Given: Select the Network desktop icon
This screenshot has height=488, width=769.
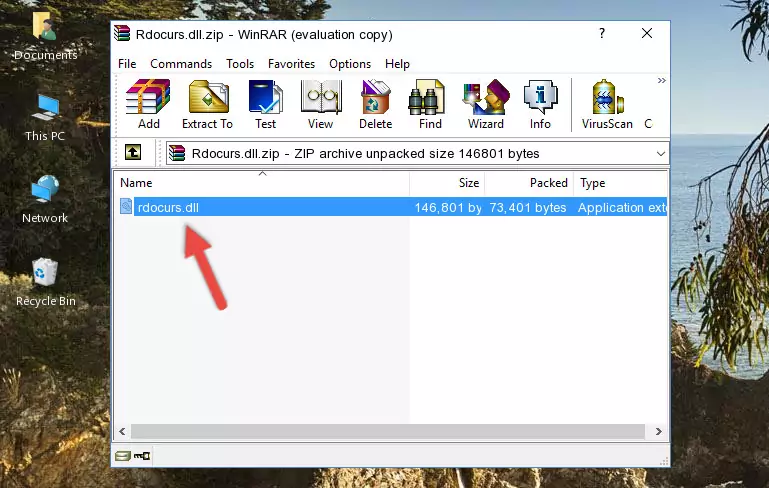Looking at the screenshot, I should (45, 200).
